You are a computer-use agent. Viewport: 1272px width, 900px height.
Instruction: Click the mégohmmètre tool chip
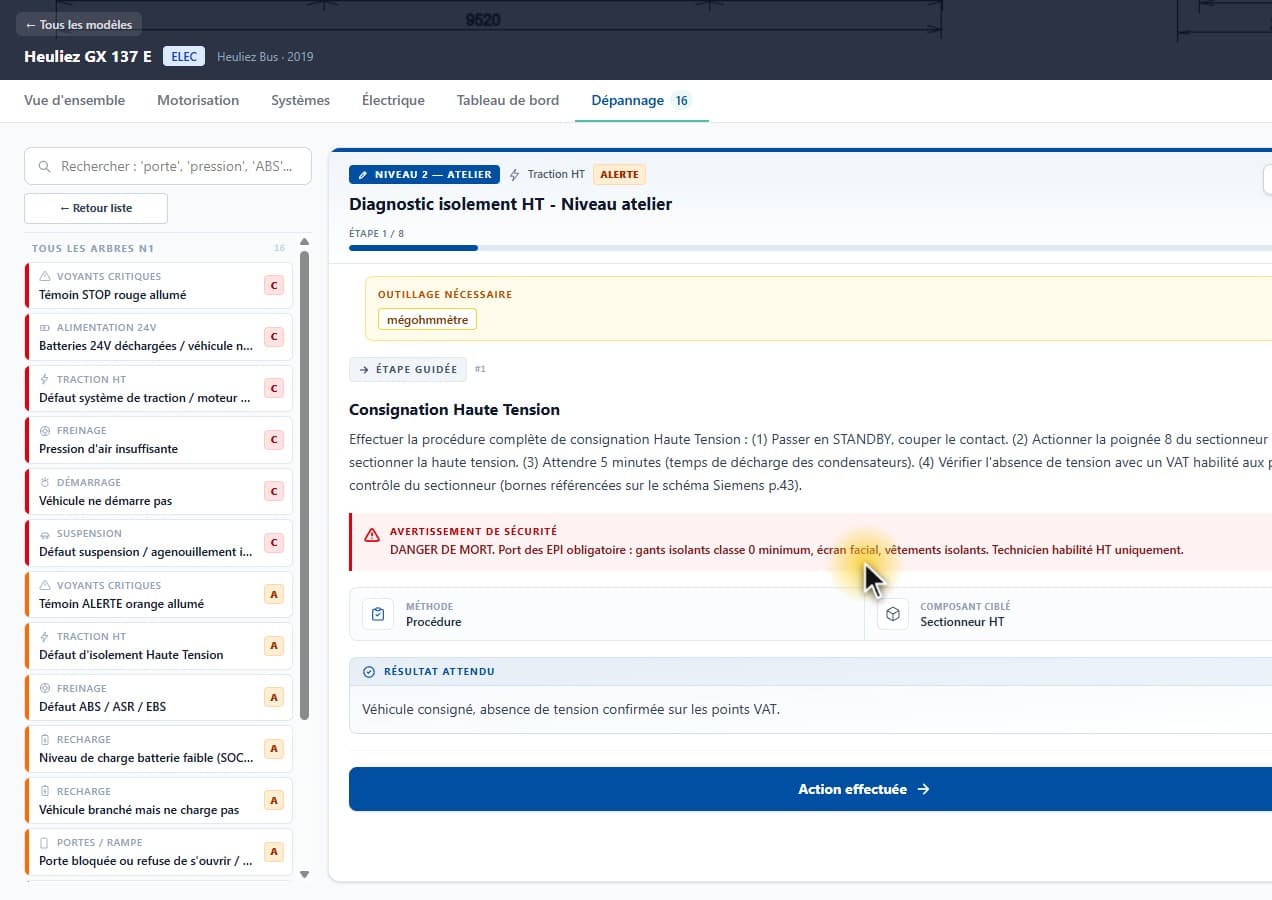[x=427, y=320]
